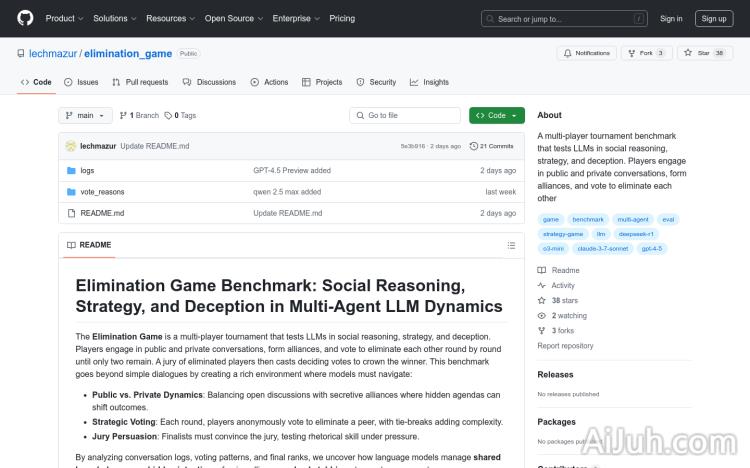The height and width of the screenshot is (468, 750).
Task: Click the vote_reasons folder icon
Action: pyautogui.click(x=71, y=192)
